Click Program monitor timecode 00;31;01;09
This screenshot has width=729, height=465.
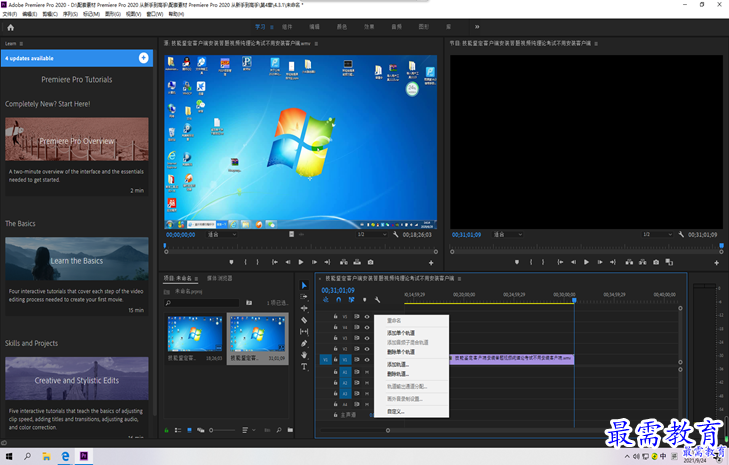[x=466, y=235]
